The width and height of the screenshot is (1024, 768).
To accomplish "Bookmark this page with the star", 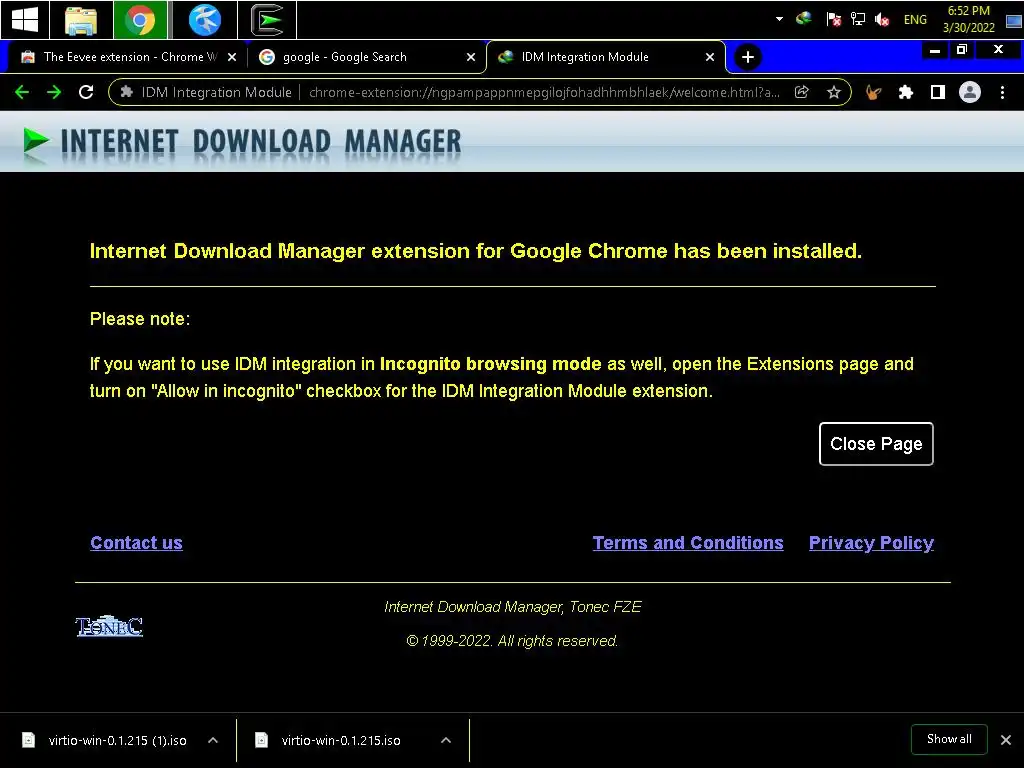I will 834,92.
